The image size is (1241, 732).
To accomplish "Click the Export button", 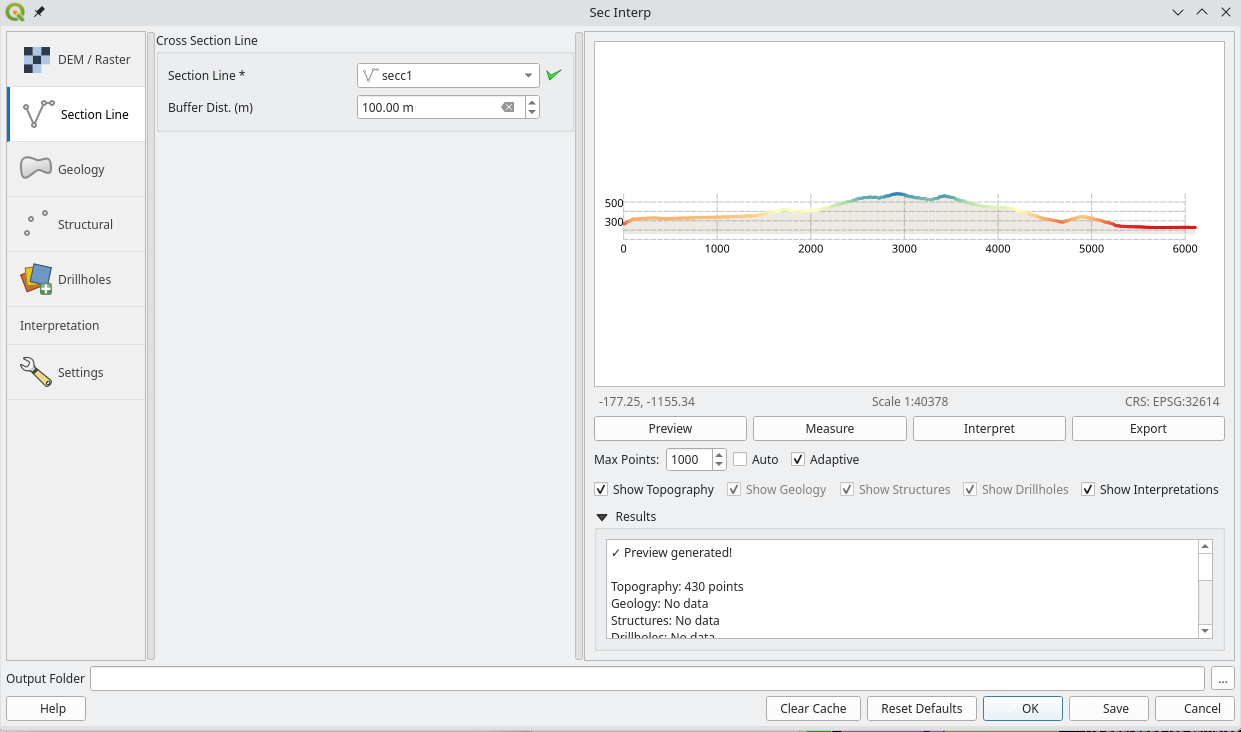I will coord(1148,428).
